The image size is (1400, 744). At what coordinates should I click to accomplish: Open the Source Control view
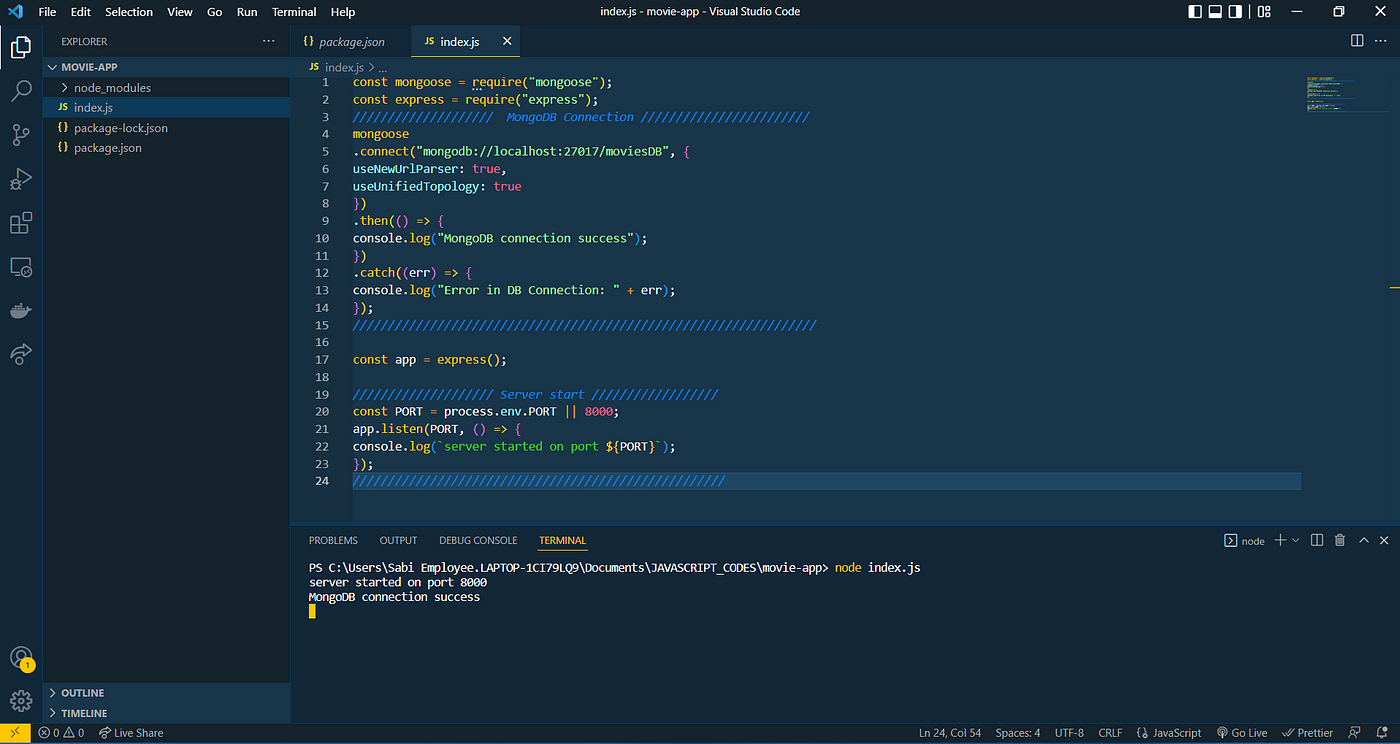pyautogui.click(x=21, y=135)
